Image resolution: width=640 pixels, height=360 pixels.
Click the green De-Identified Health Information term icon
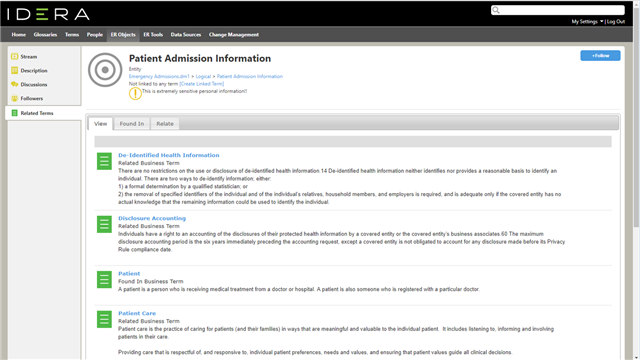click(x=104, y=161)
